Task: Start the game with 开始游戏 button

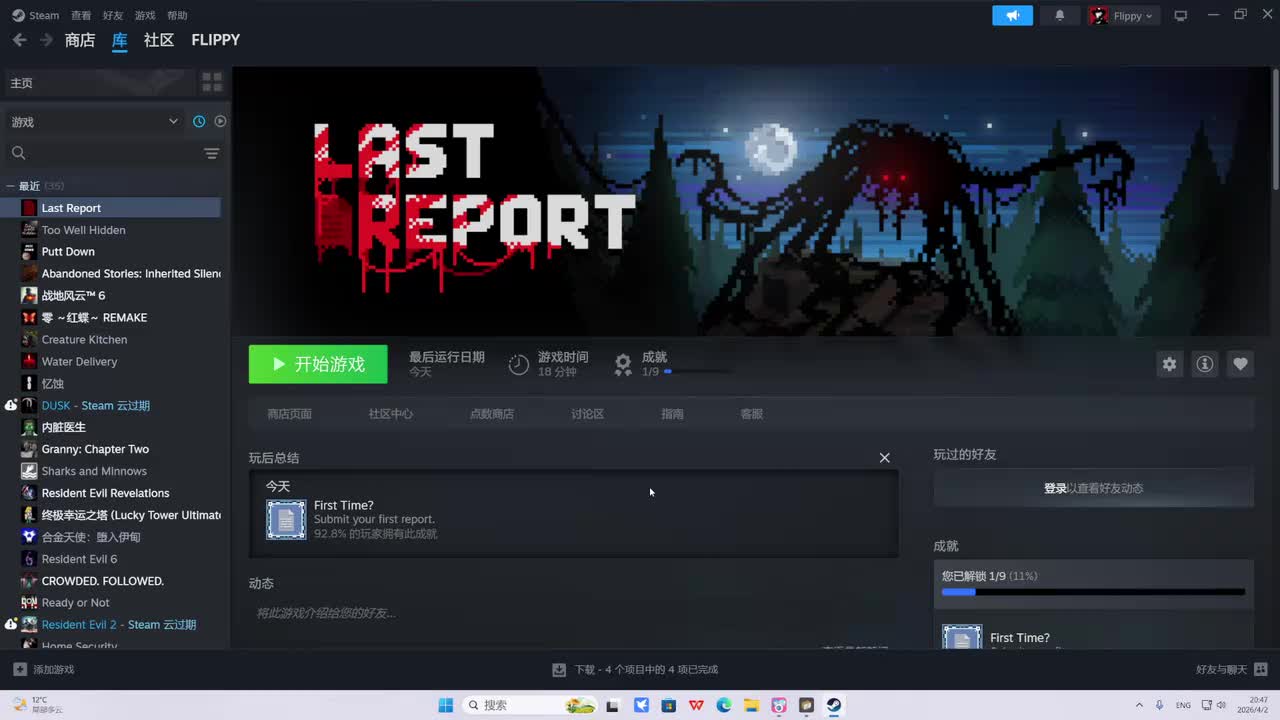Action: (318, 364)
